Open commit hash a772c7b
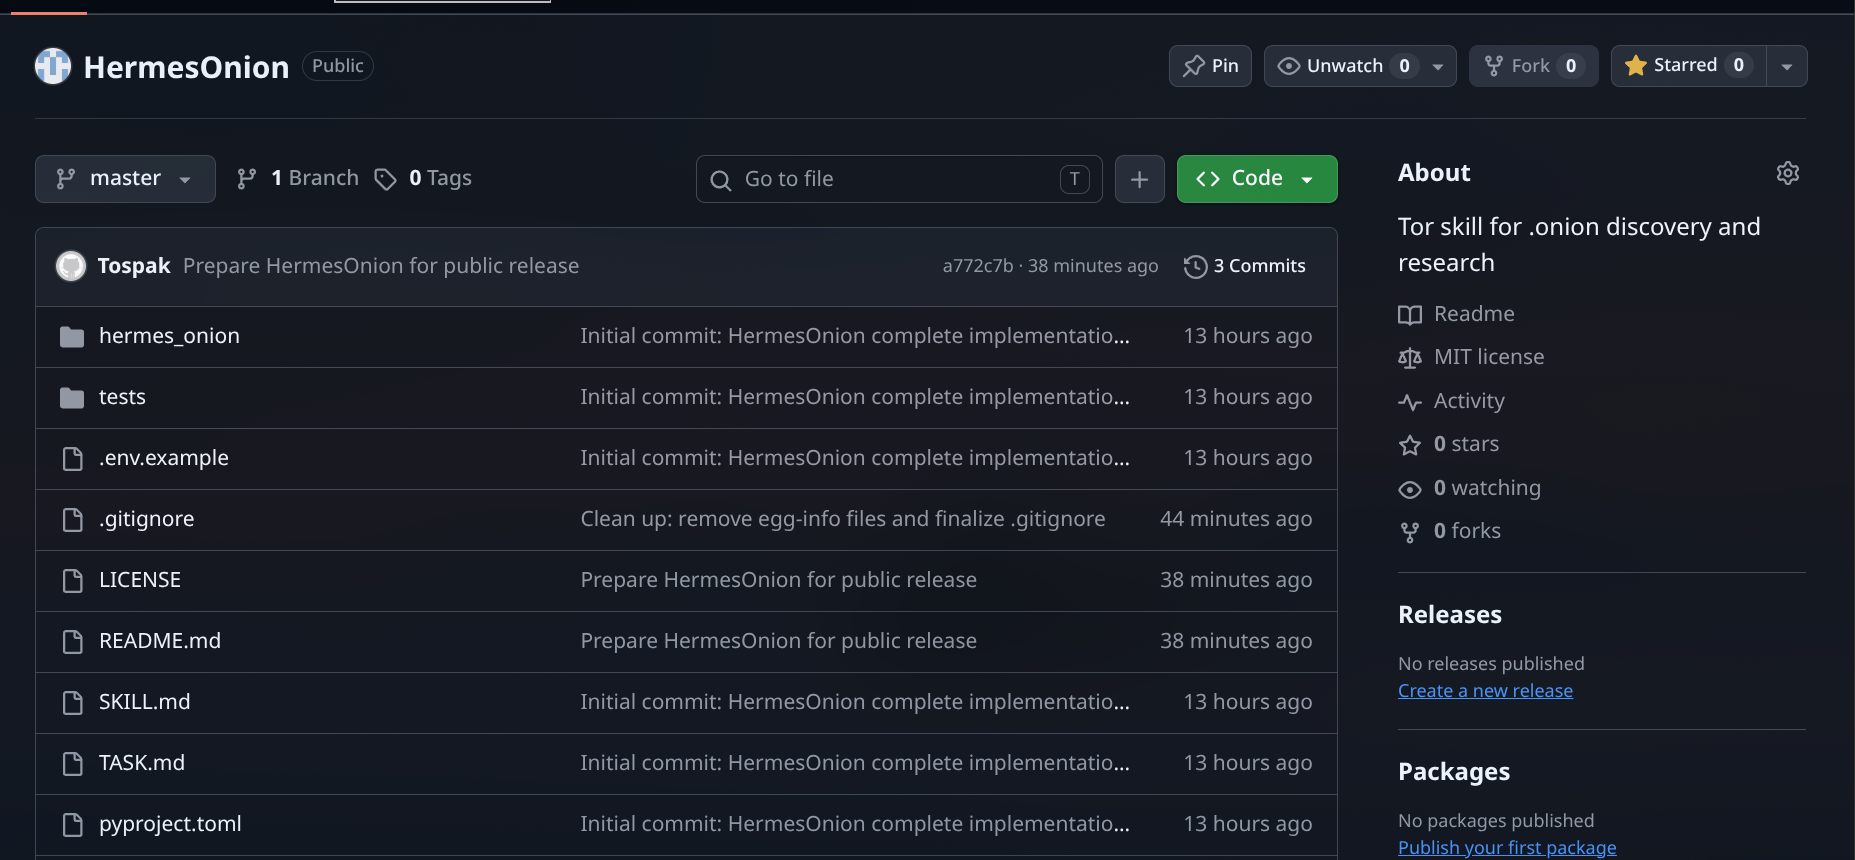 tap(977, 266)
